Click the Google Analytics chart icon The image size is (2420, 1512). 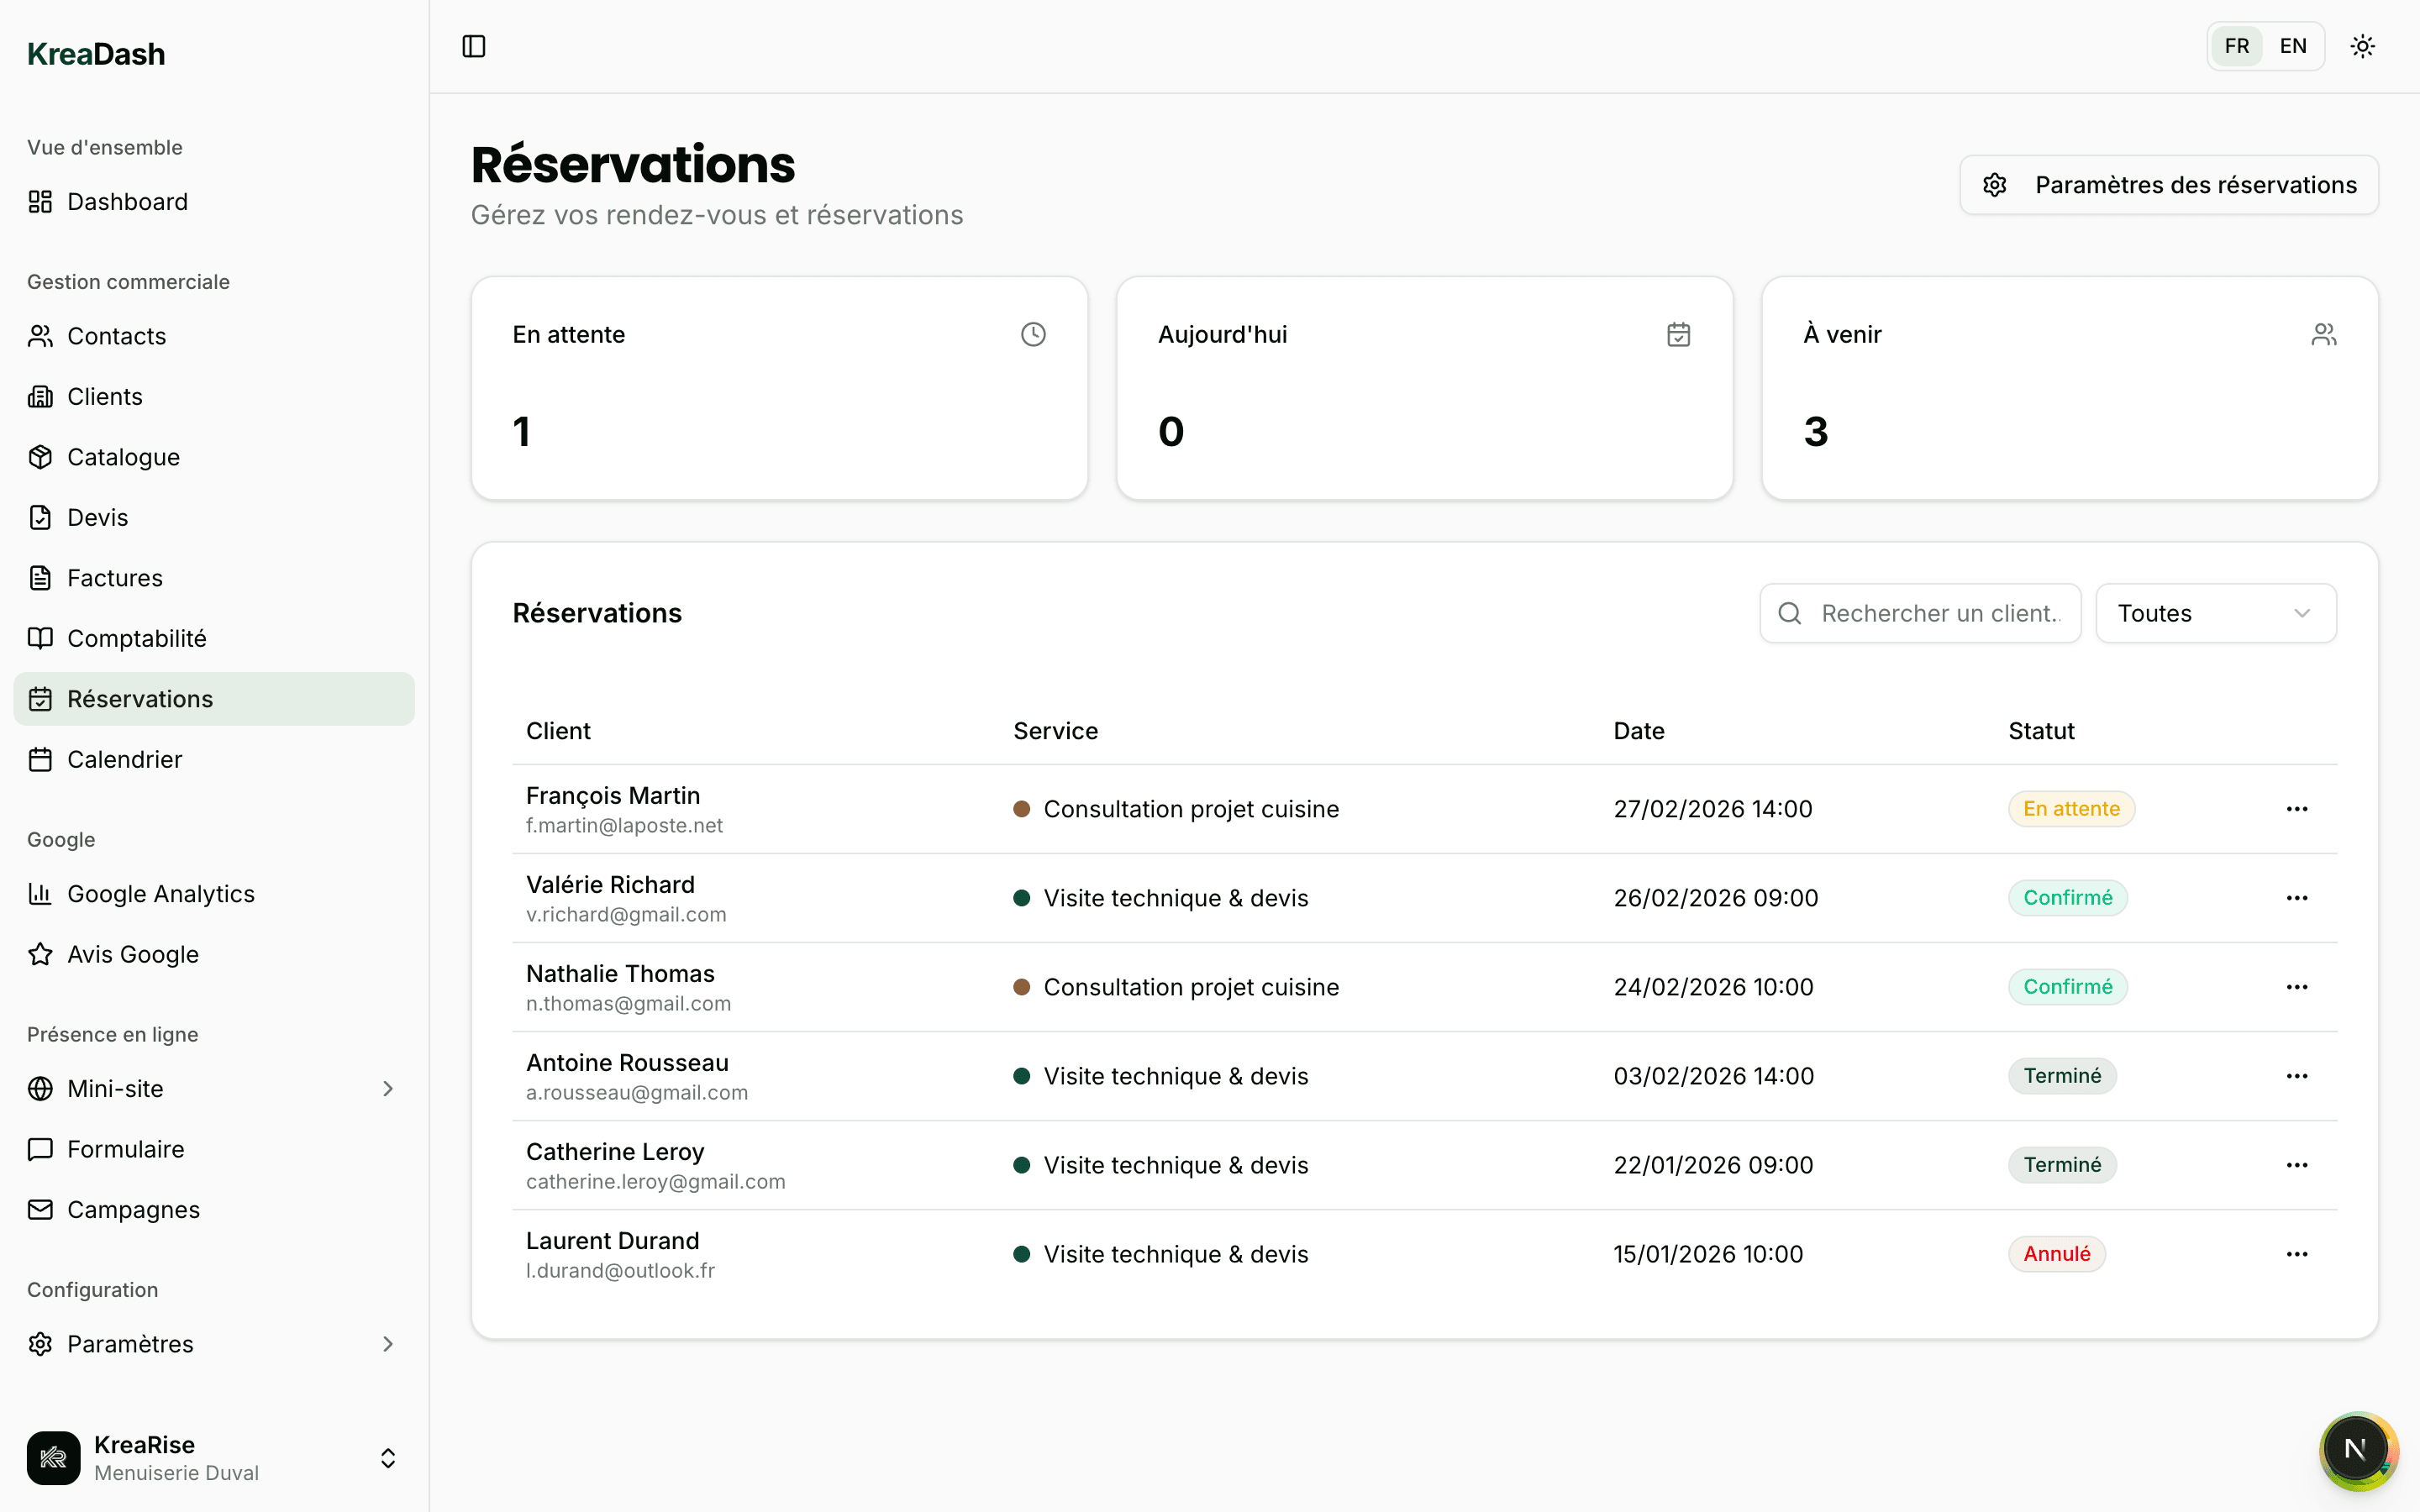coord(40,894)
